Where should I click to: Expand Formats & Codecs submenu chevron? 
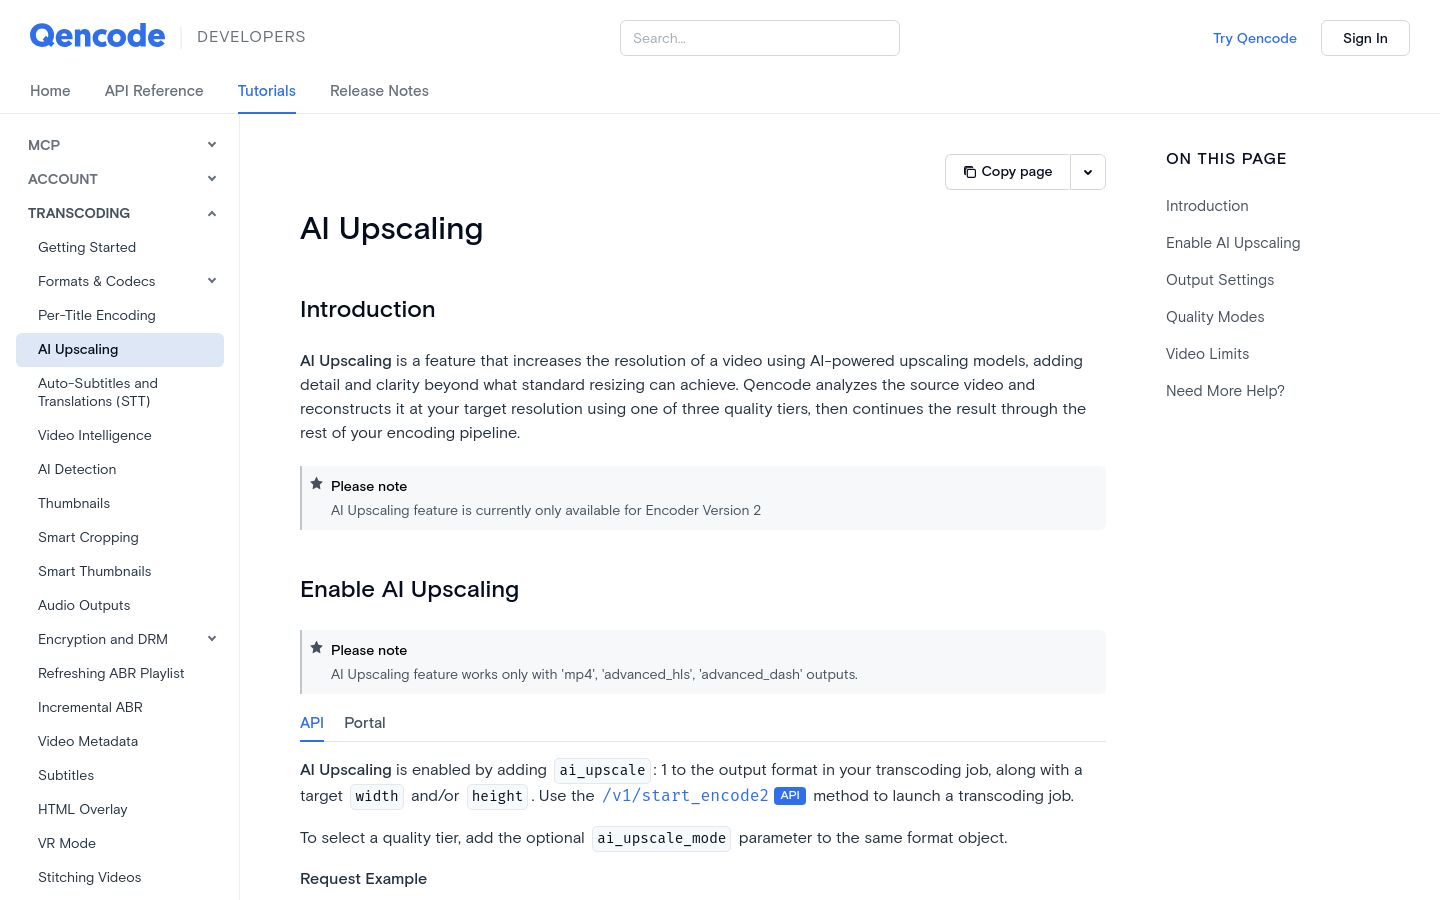tap(212, 281)
